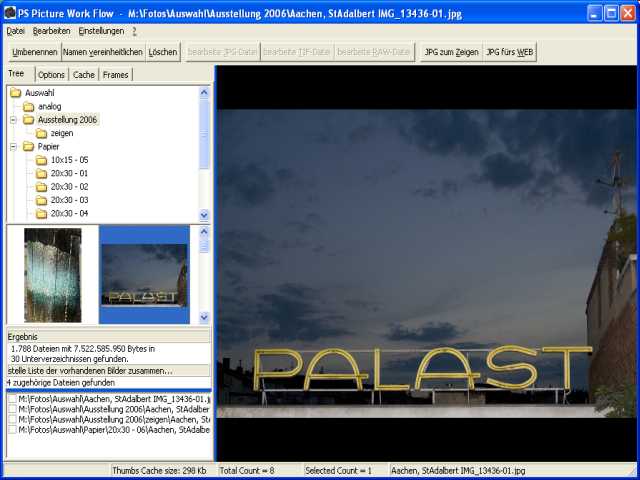Tick the checkbox for the Ausstellung 2006\Aachen file

click(12, 409)
